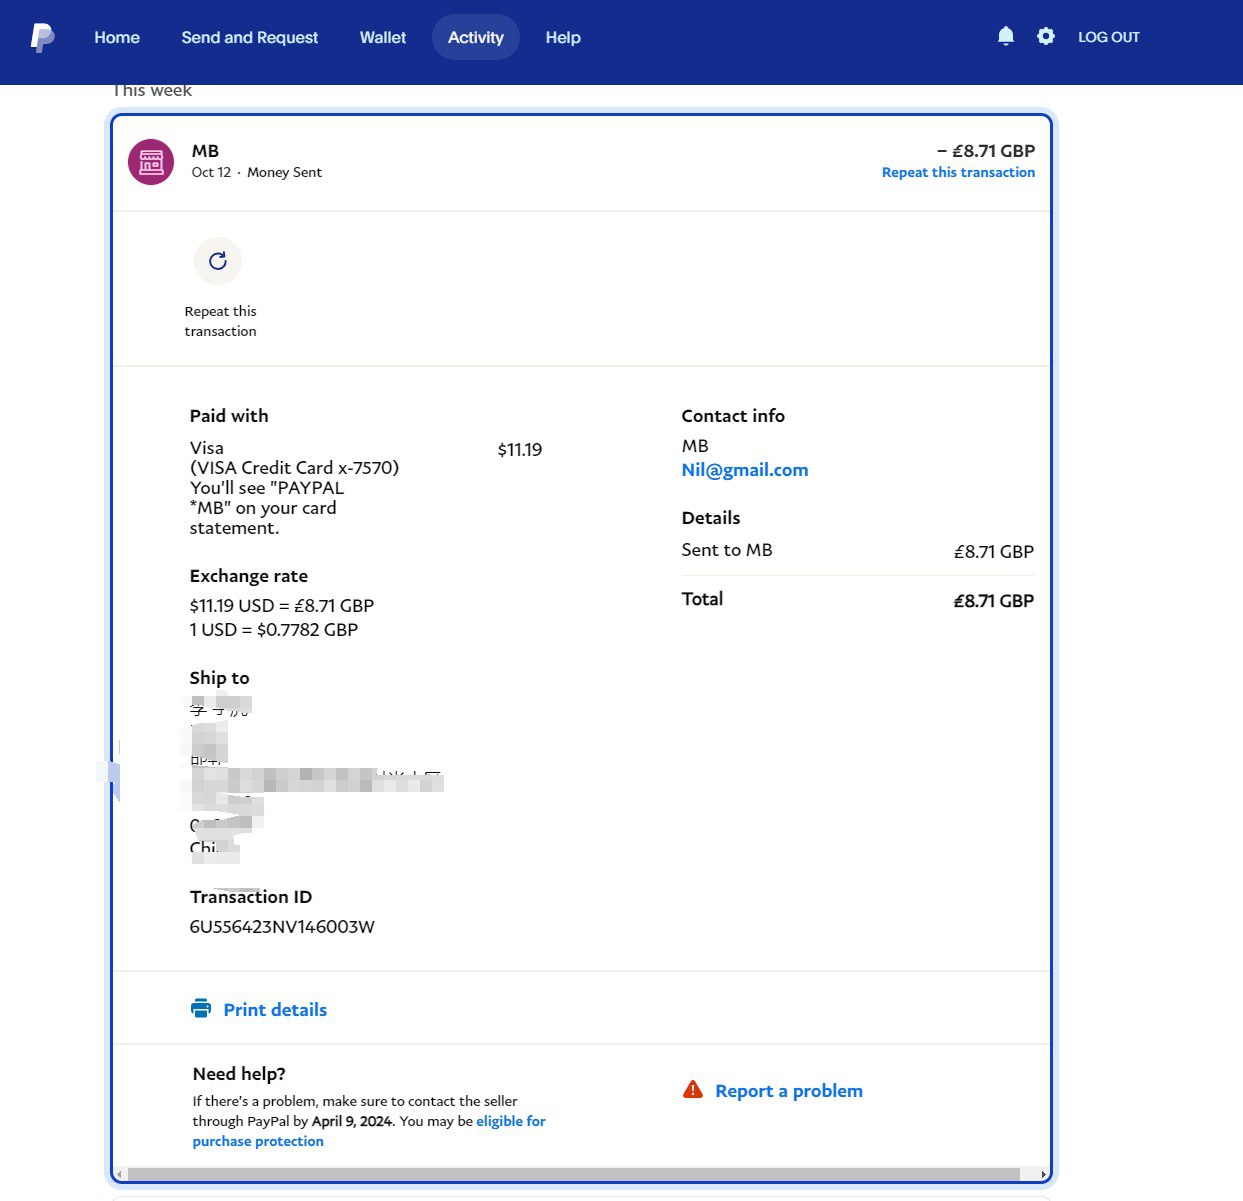Viewport: 1243px width, 1201px height.
Task: Click the blue Repeat this transaction link
Action: [958, 173]
